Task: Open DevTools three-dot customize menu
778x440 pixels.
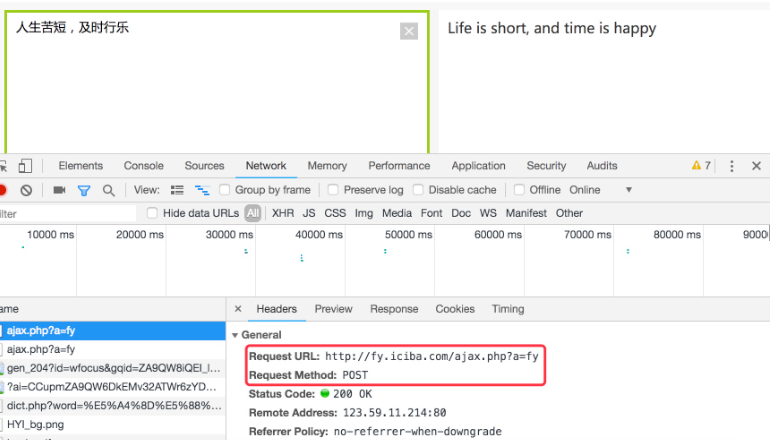Action: tap(732, 166)
